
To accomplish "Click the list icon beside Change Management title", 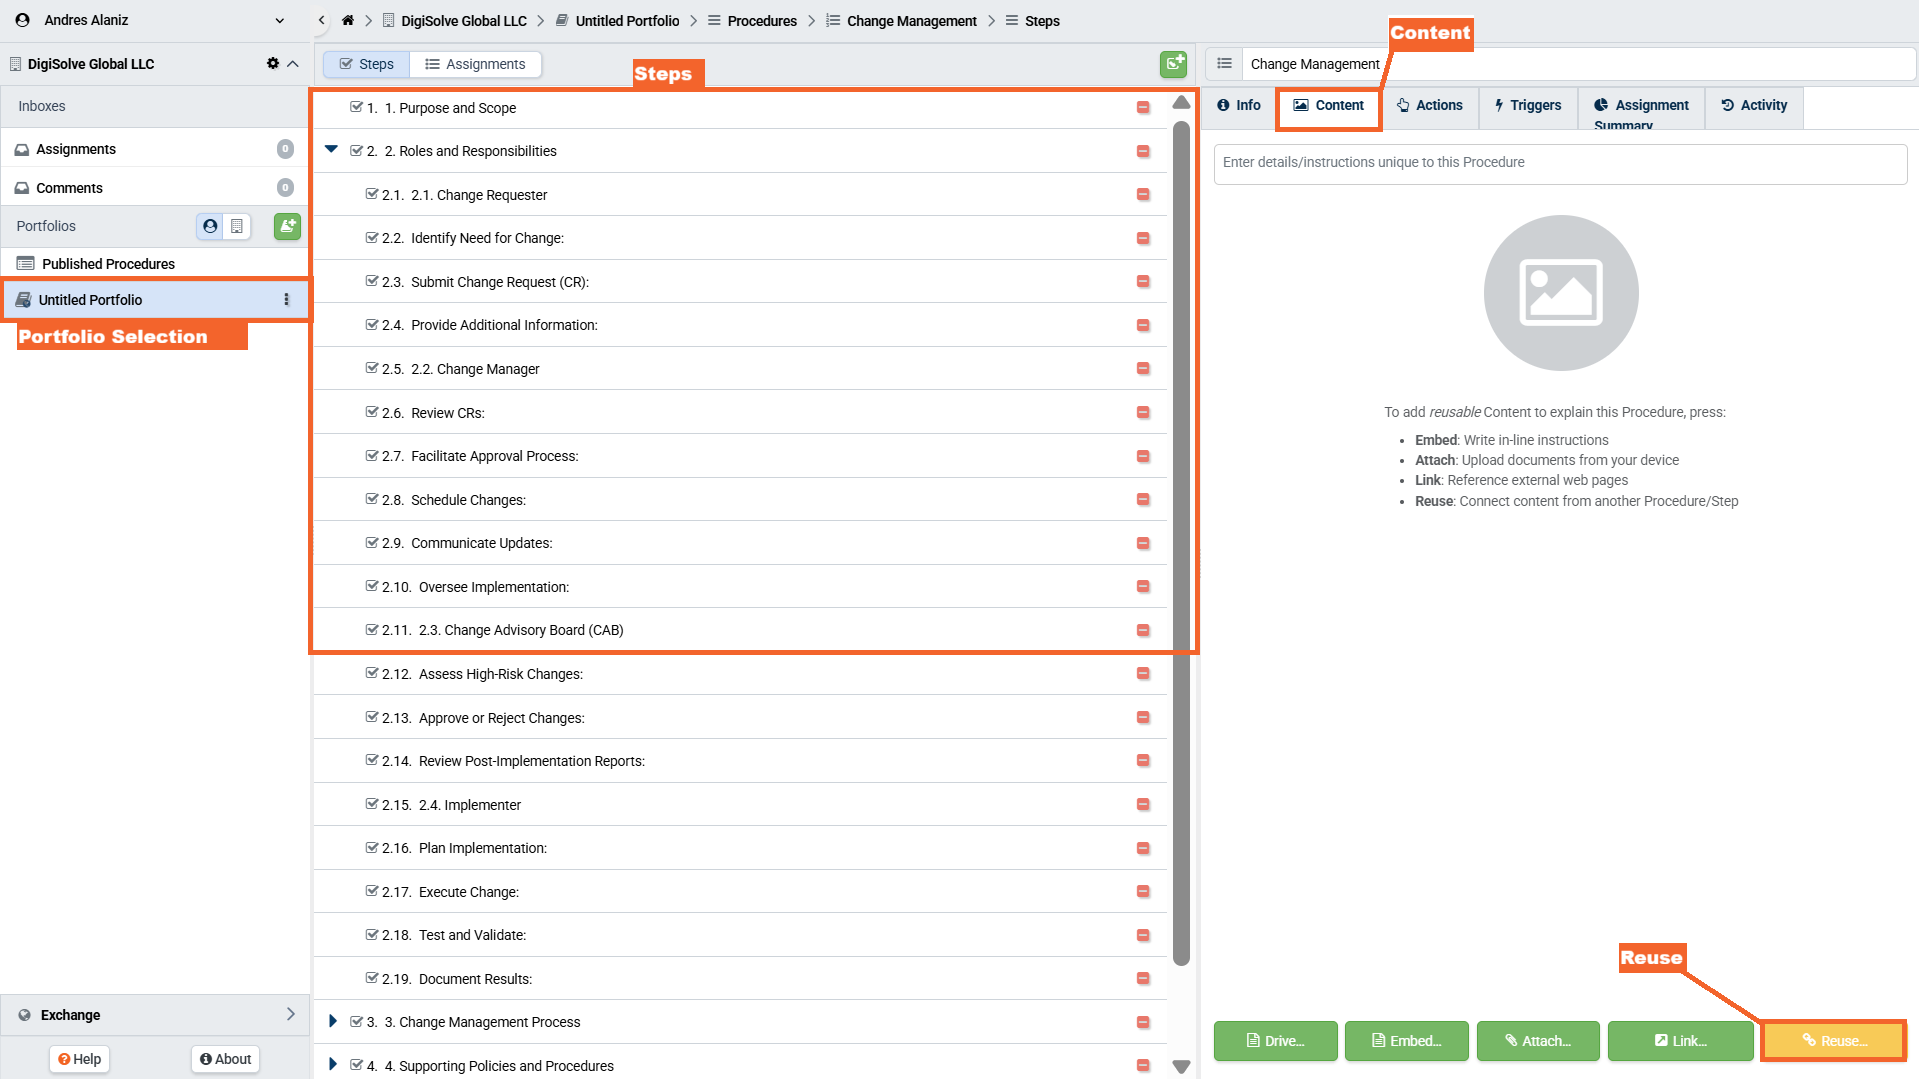I will [1224, 64].
